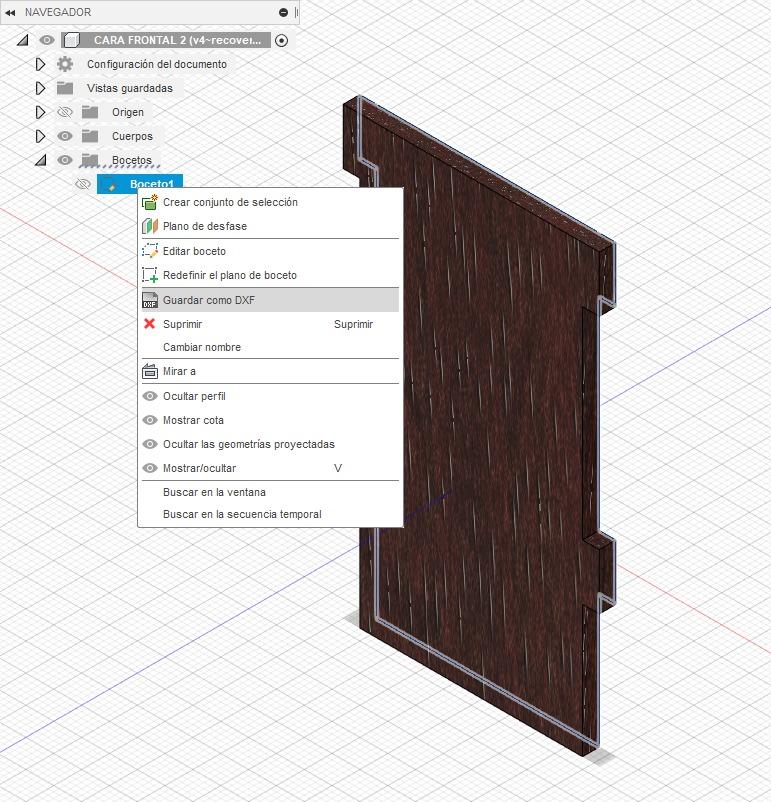This screenshot has width=771, height=802.
Task: Choose Crear conjunto de selección
Action: [x=270, y=203]
